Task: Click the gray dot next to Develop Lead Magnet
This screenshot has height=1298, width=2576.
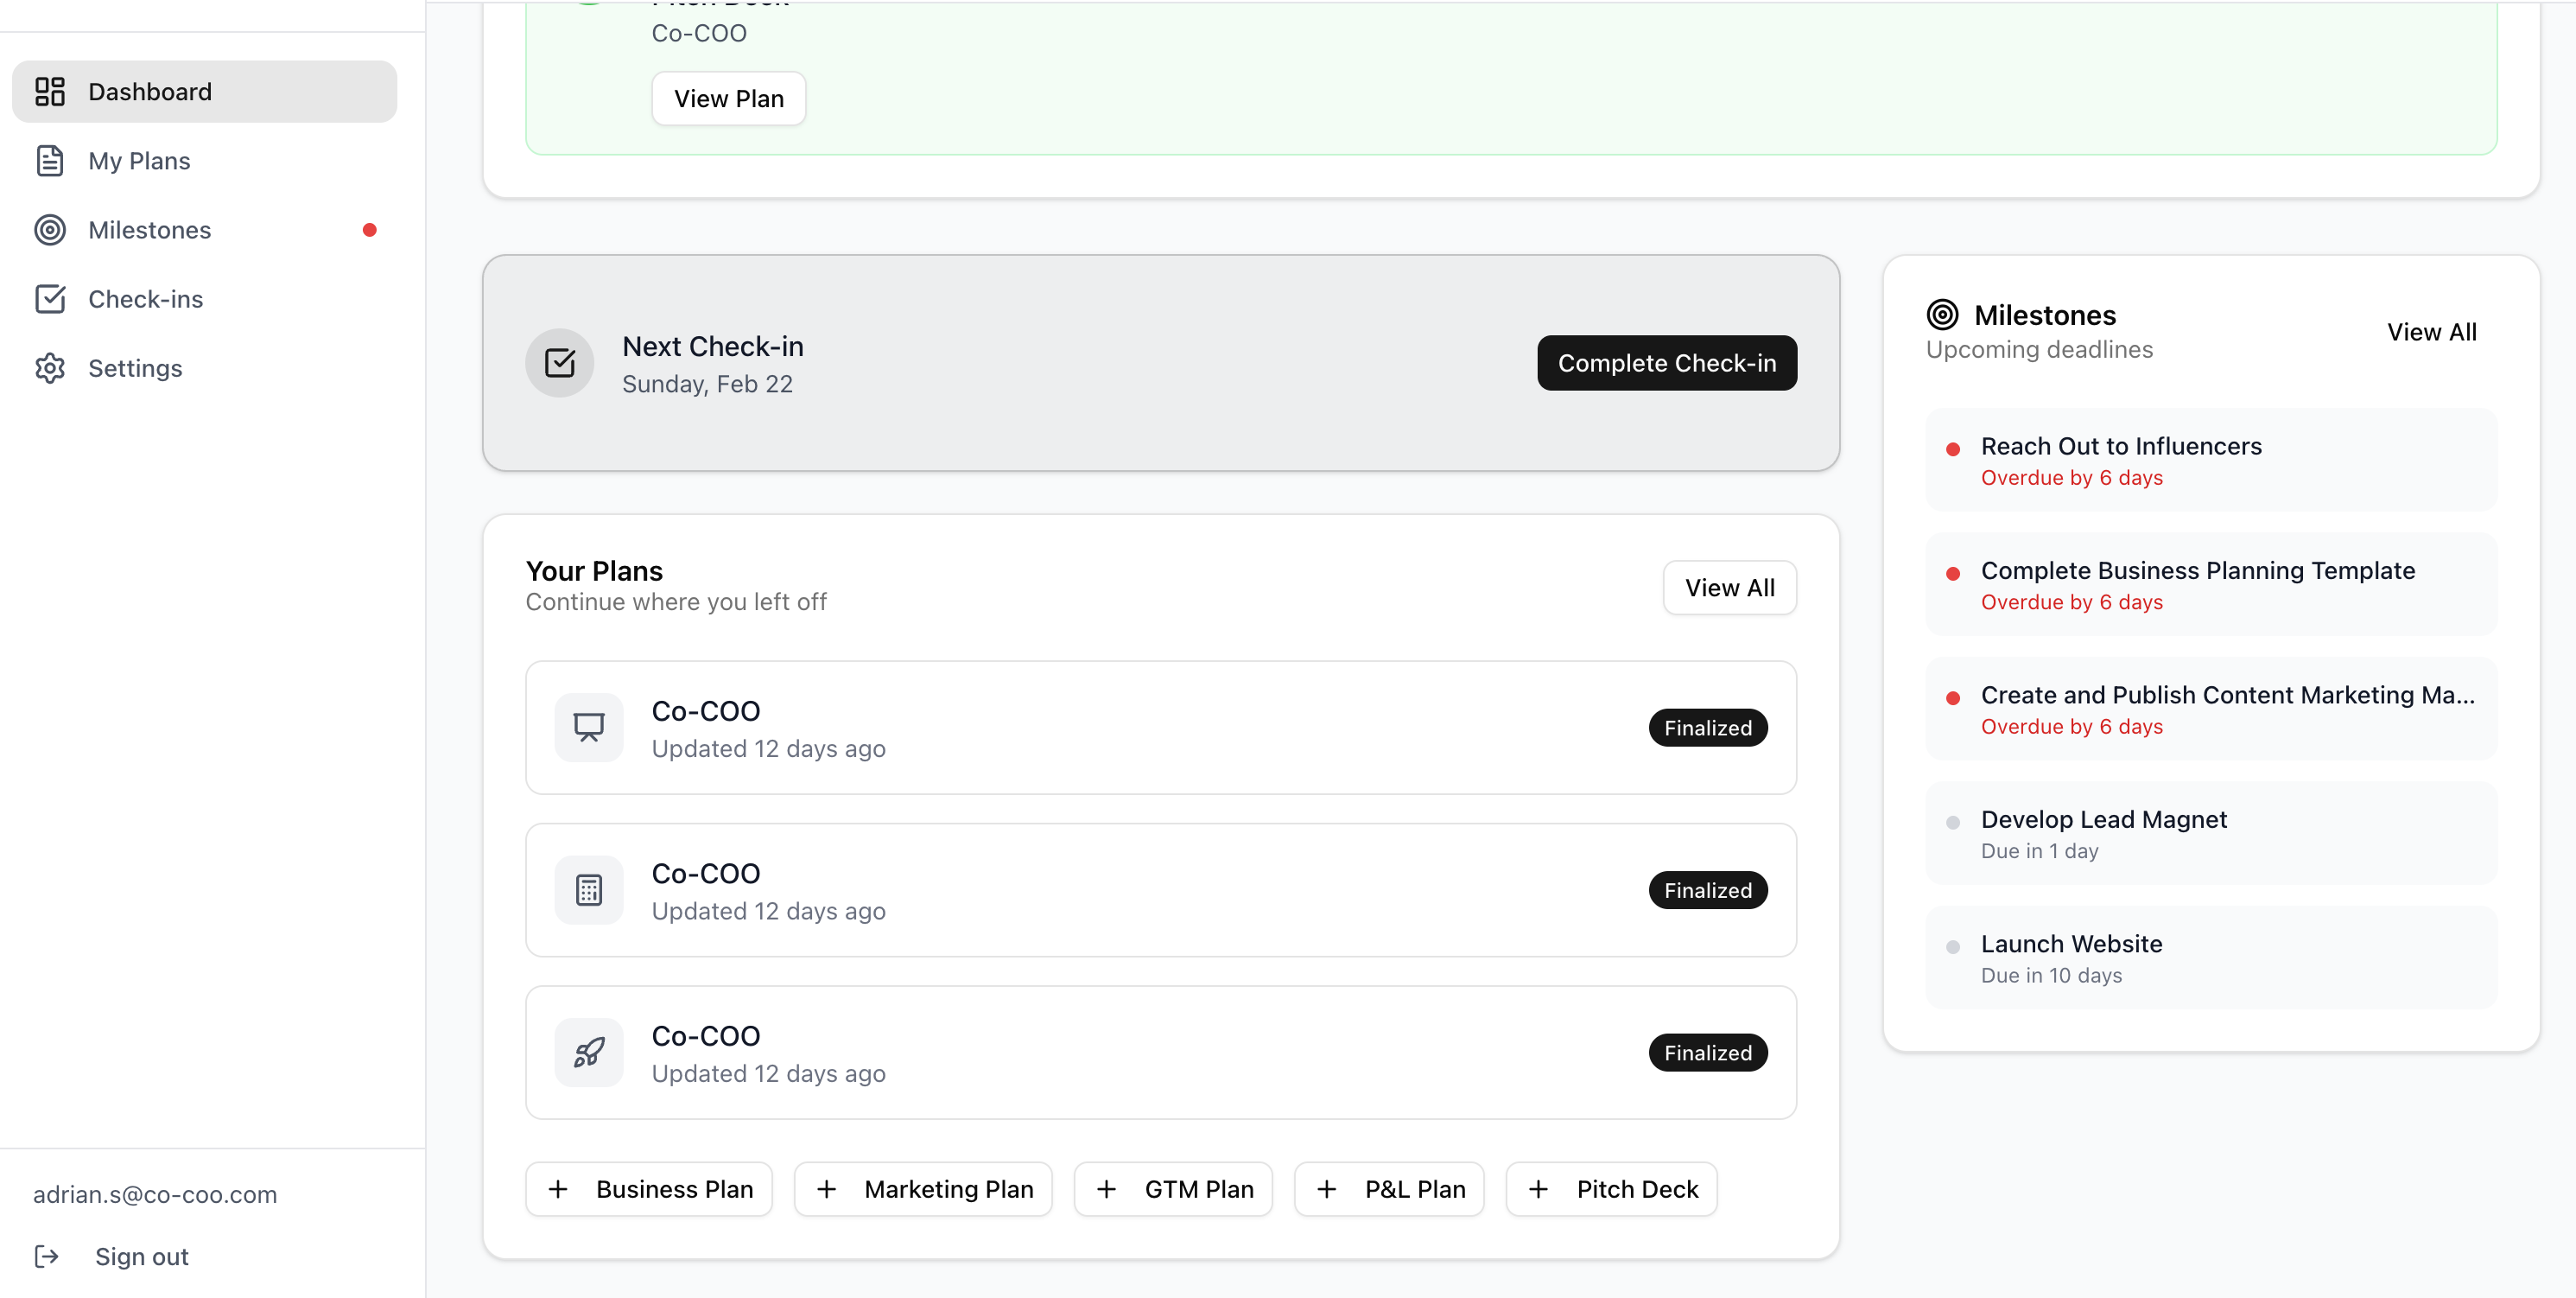Action: click(1954, 822)
